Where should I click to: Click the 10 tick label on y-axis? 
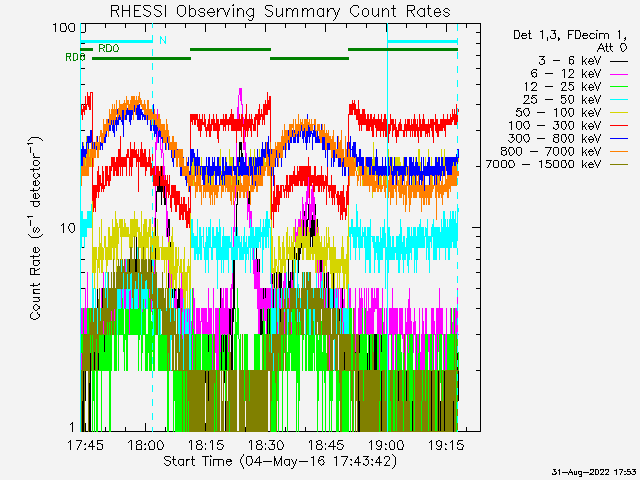point(71,227)
